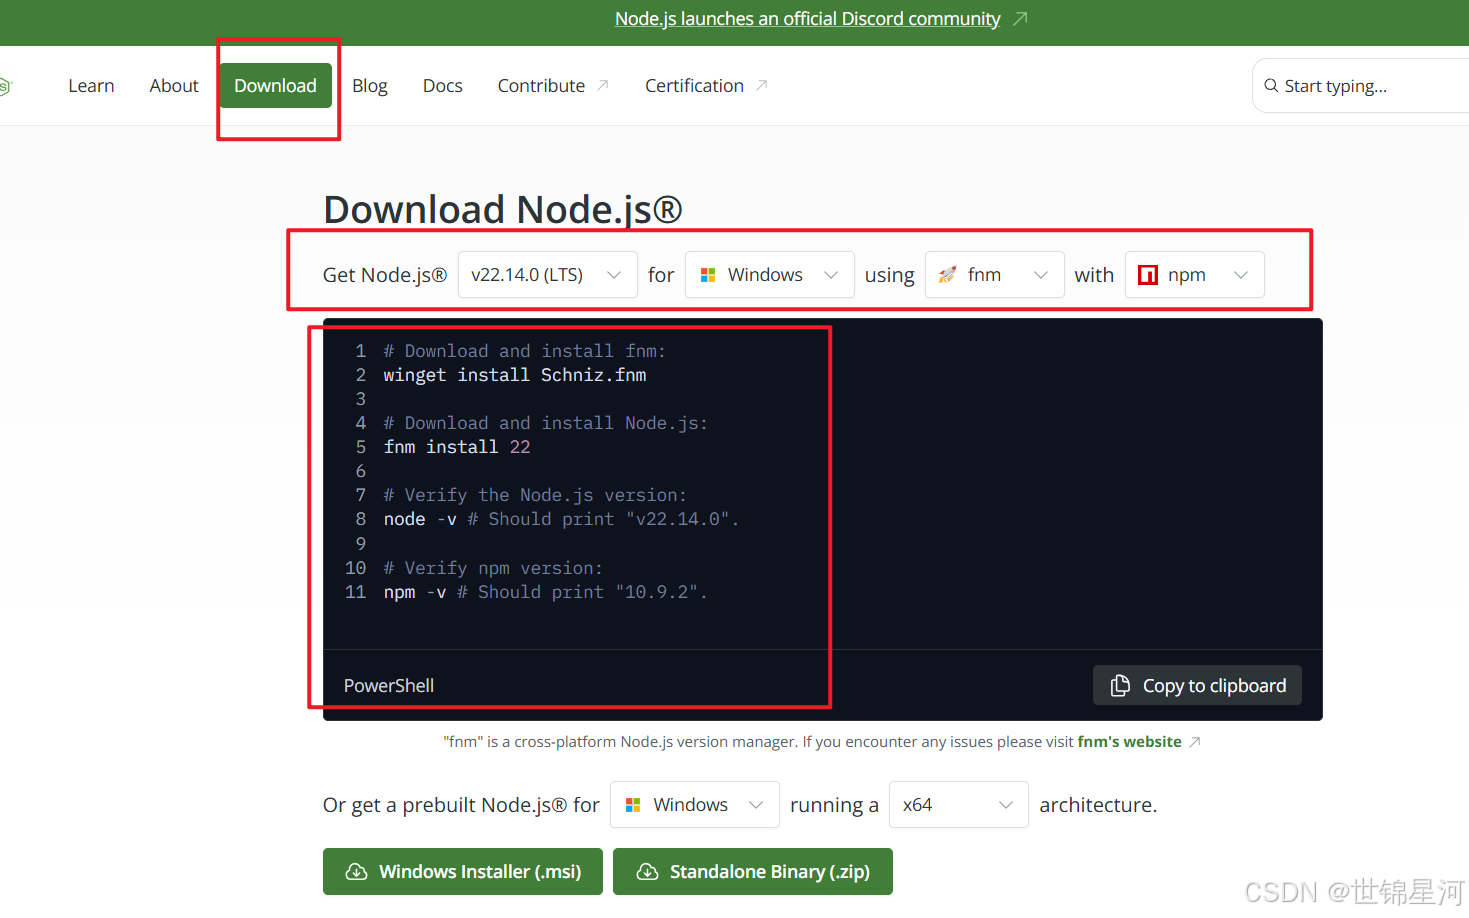Open the Discord community announcement link
1469x918 pixels.
pyautogui.click(x=808, y=19)
